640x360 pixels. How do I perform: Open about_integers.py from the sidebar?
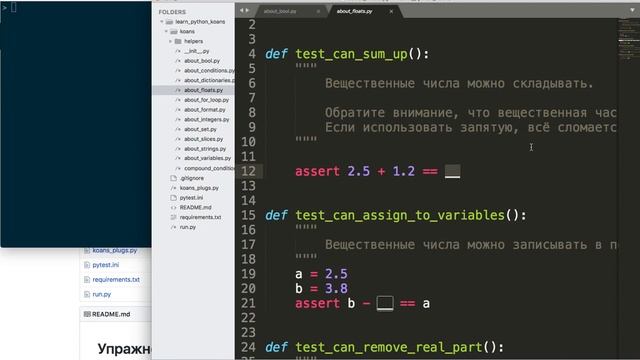click(x=207, y=120)
